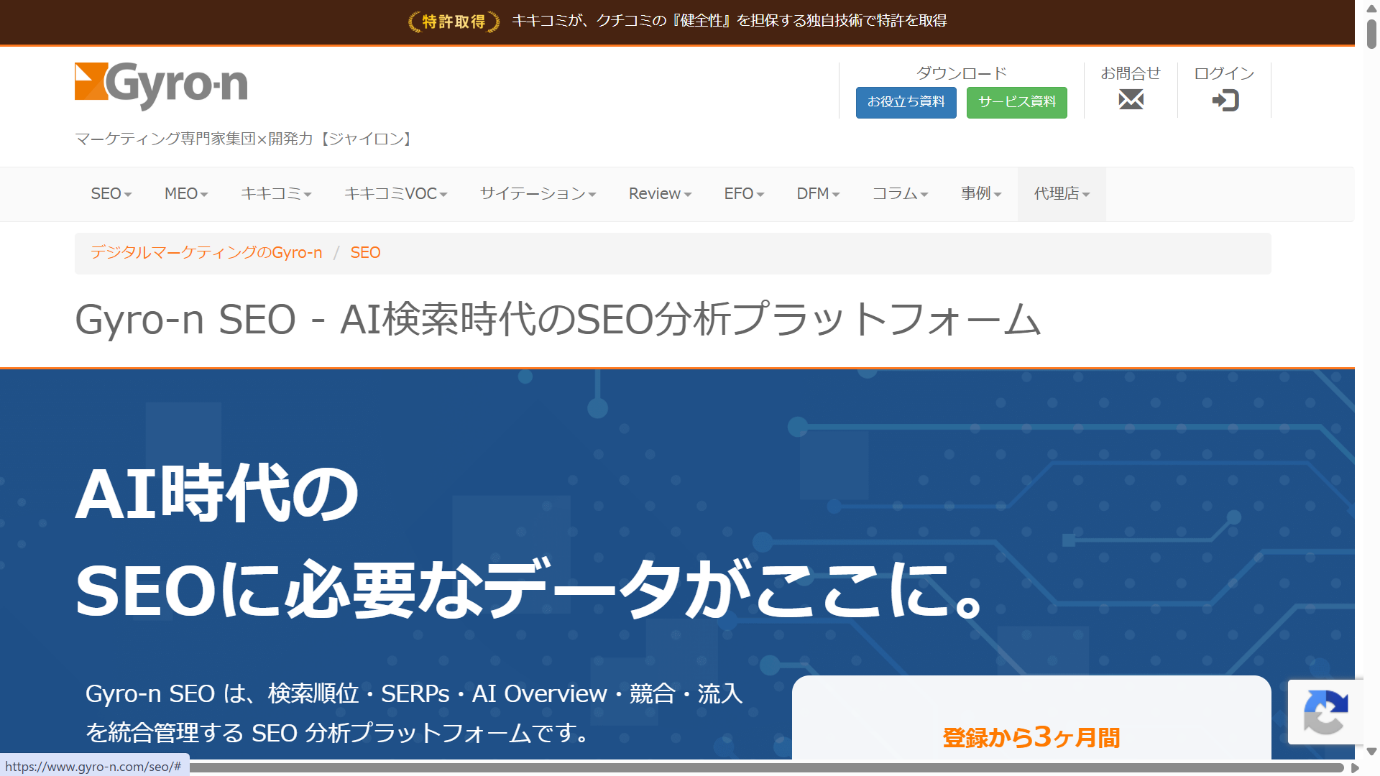Open the EFO navigation menu
1380x776 pixels.
(744, 194)
